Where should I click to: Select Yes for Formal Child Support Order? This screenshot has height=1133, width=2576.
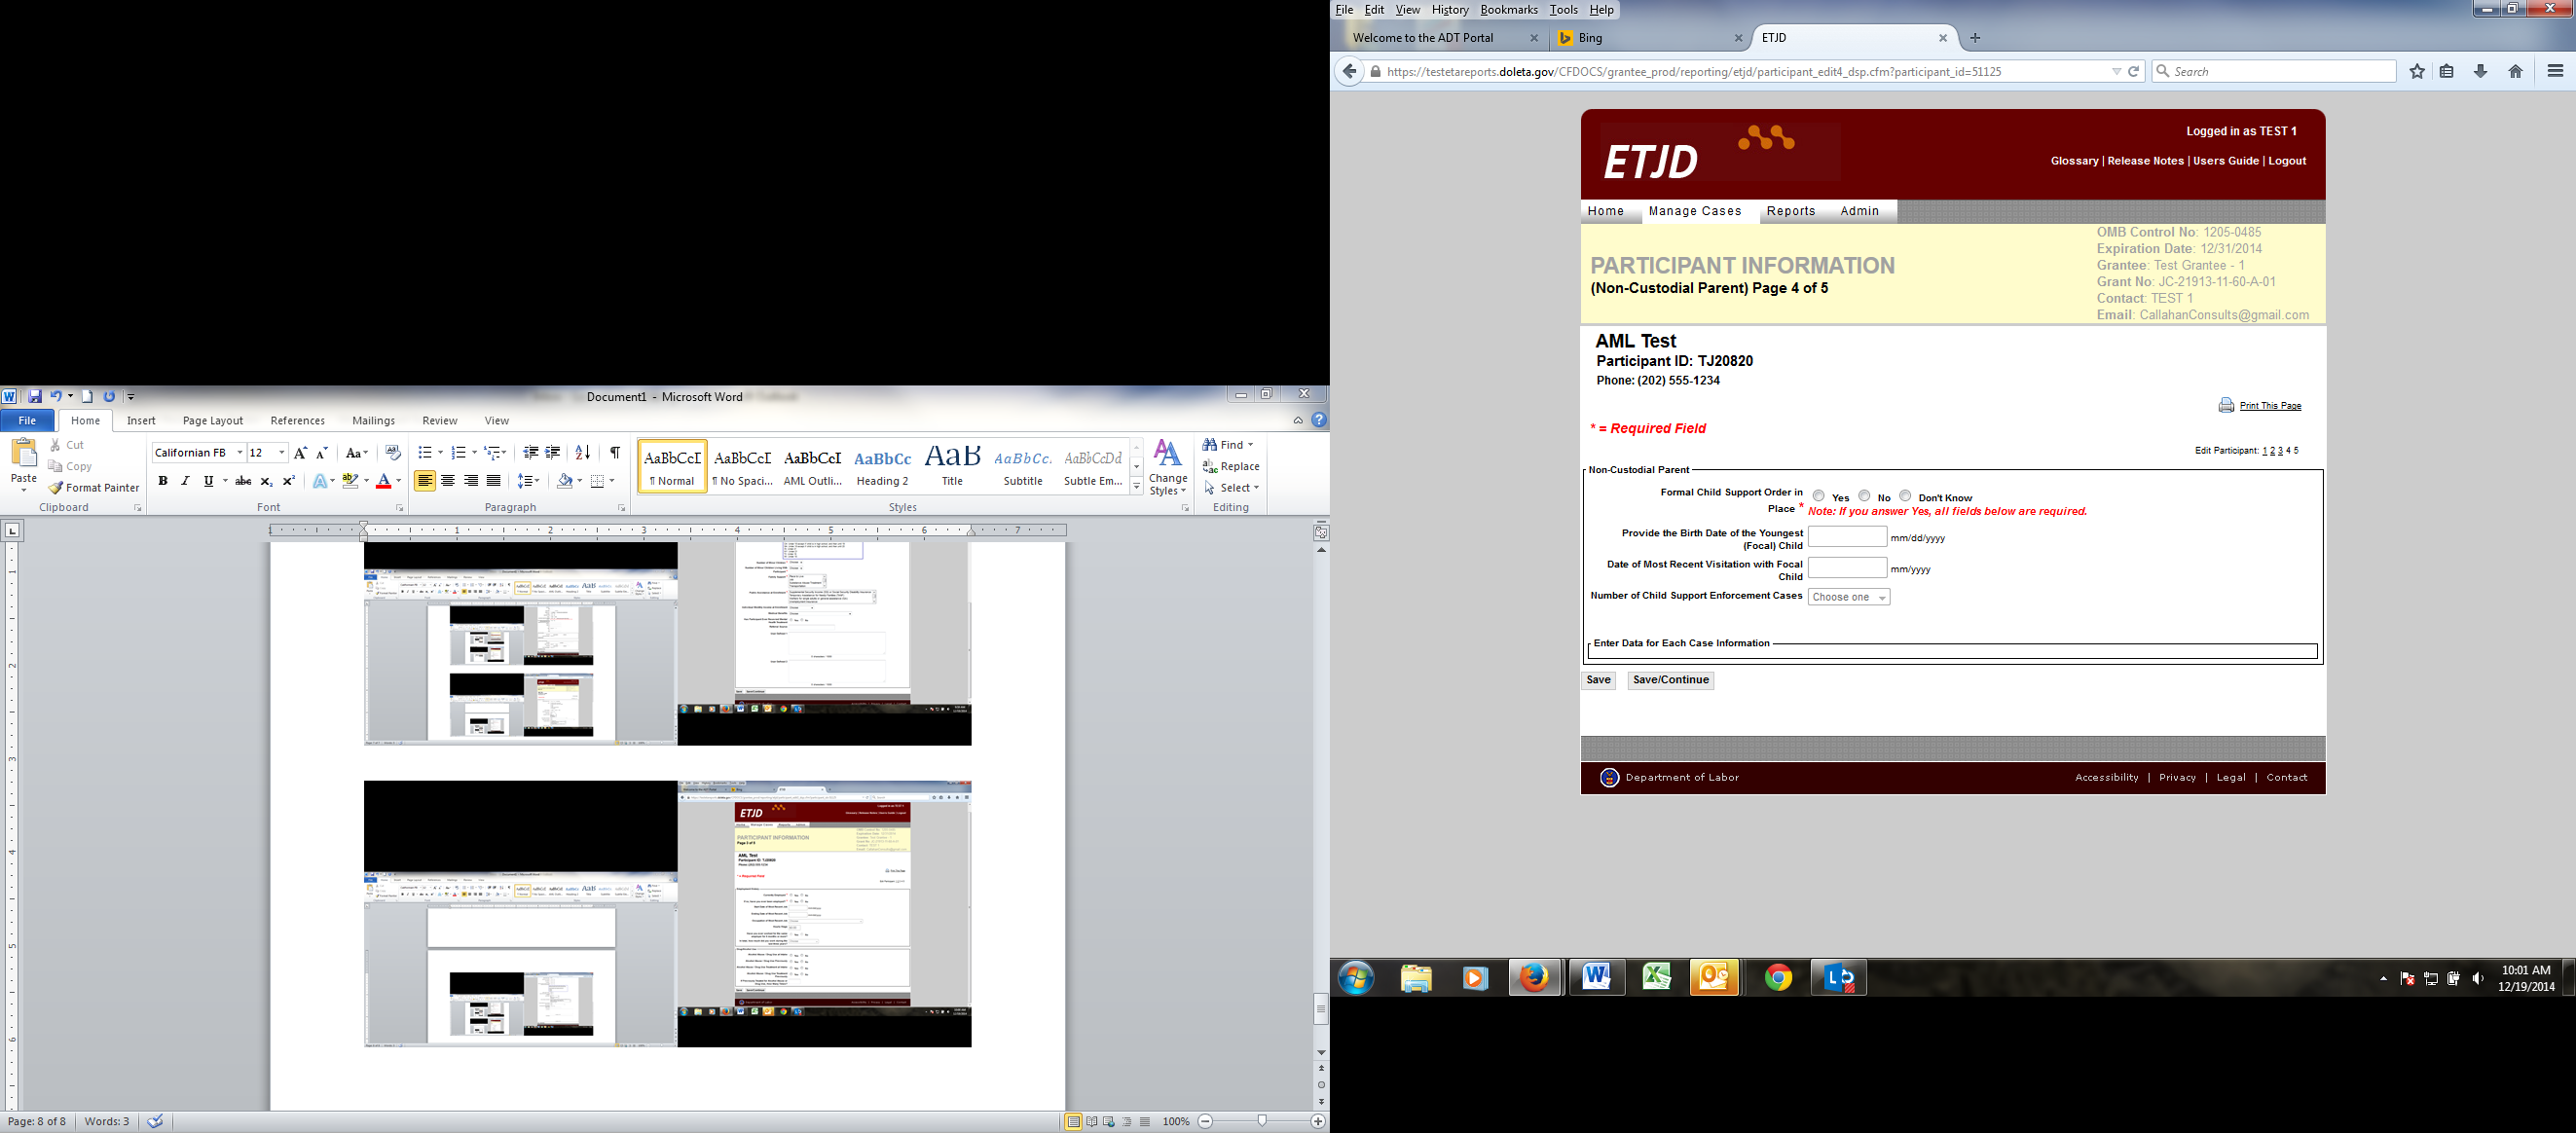click(x=1819, y=496)
